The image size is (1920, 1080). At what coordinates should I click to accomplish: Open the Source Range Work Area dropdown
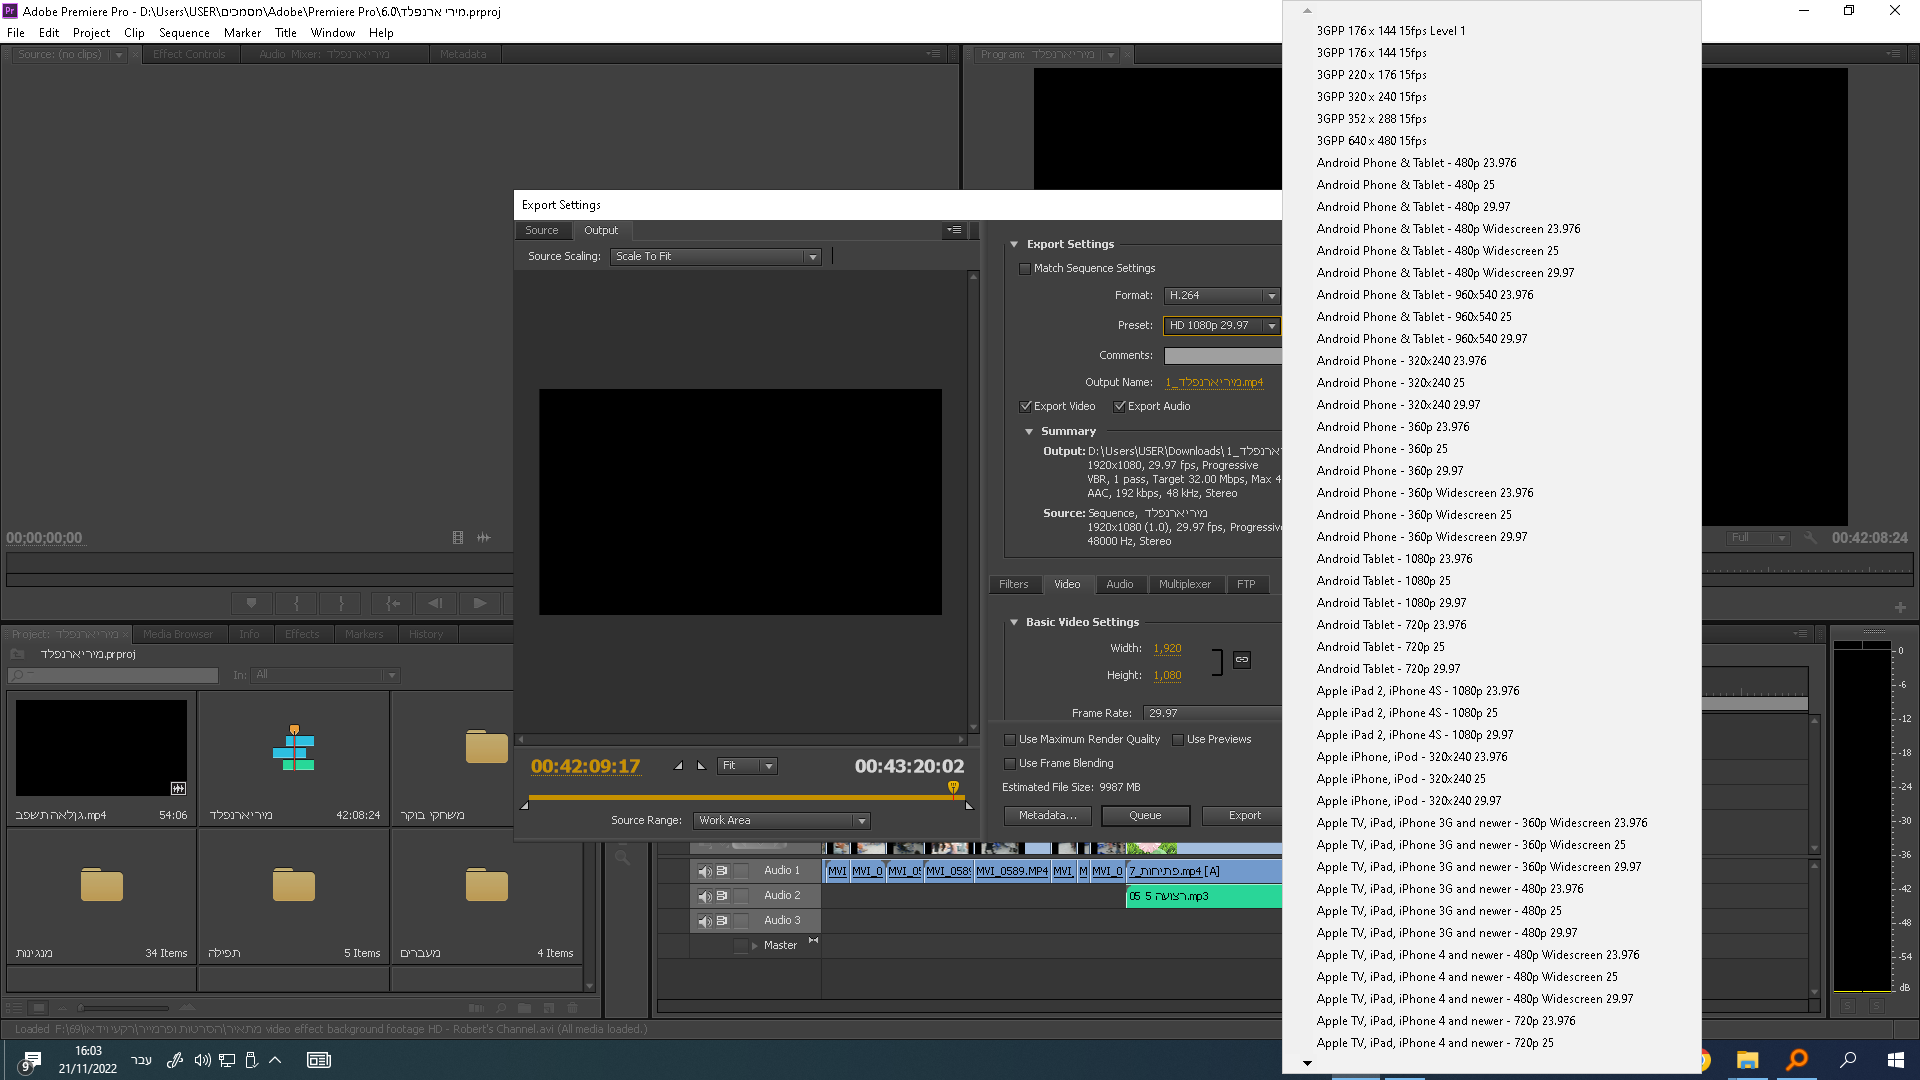[781, 821]
